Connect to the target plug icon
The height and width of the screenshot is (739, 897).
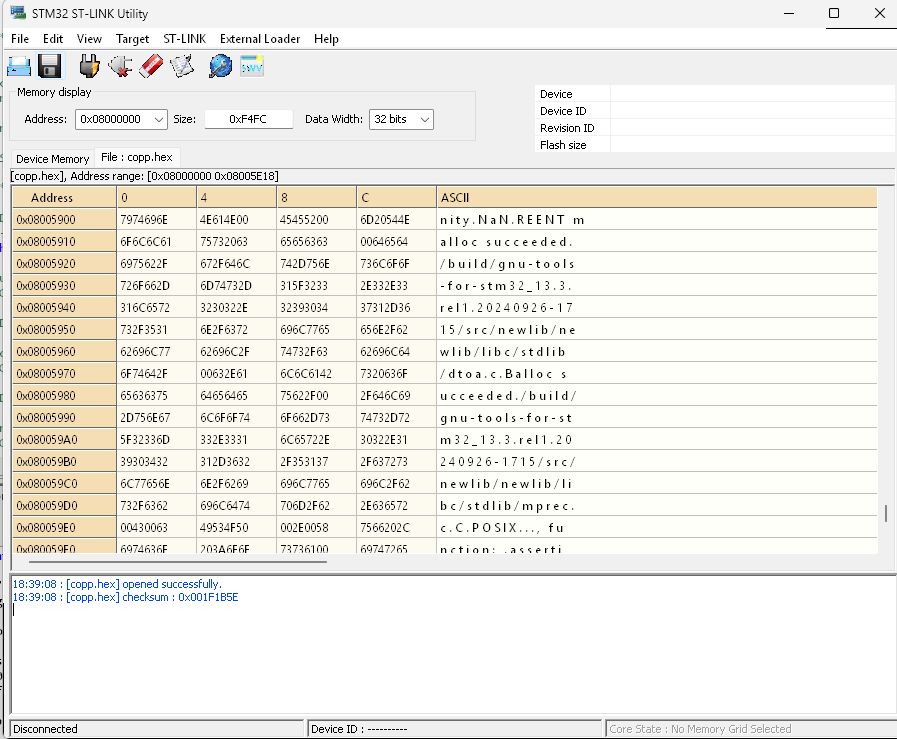click(x=90, y=66)
